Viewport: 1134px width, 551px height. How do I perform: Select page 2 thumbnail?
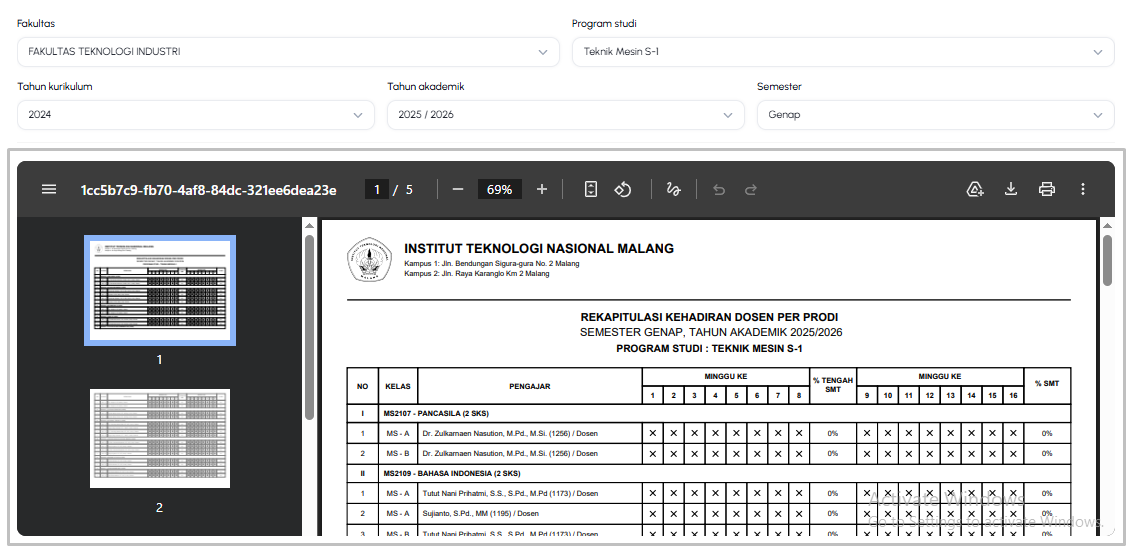[x=160, y=438]
